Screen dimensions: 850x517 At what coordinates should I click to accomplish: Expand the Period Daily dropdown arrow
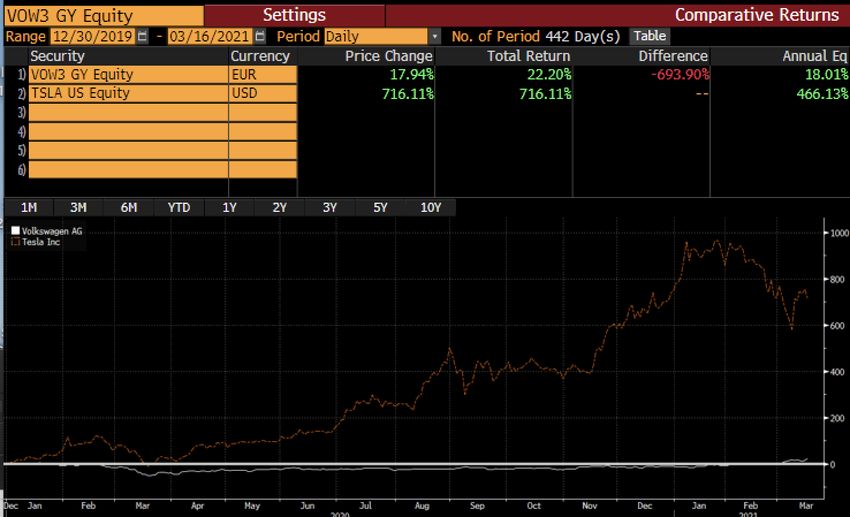point(434,37)
